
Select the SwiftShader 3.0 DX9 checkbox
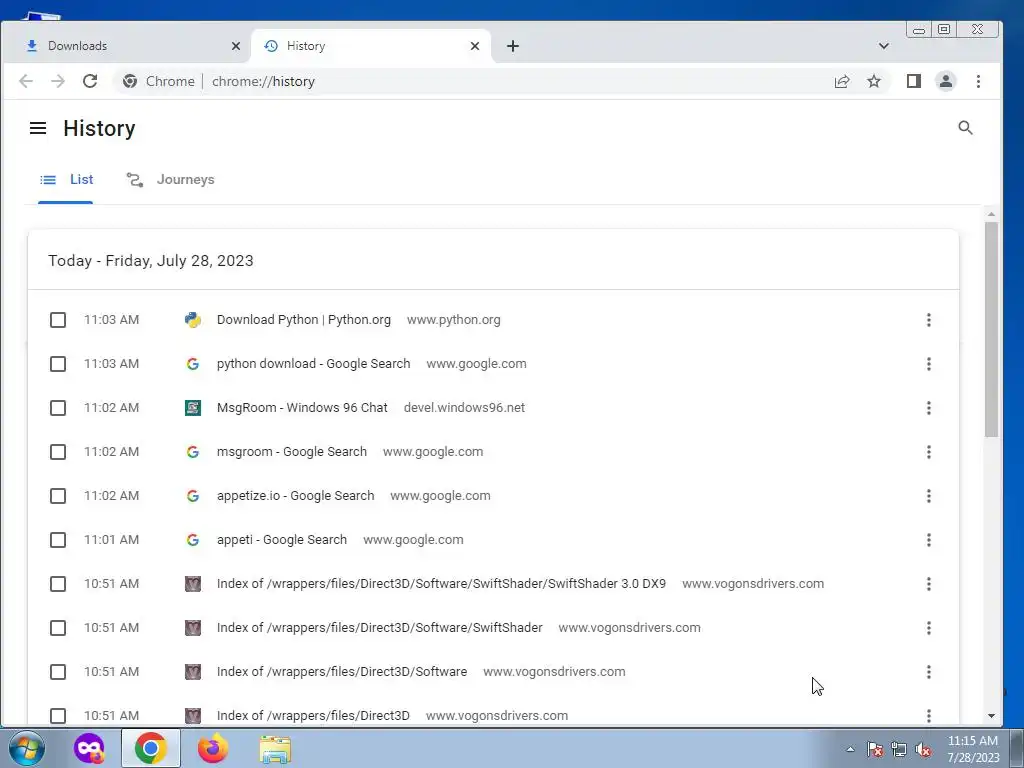(x=58, y=584)
